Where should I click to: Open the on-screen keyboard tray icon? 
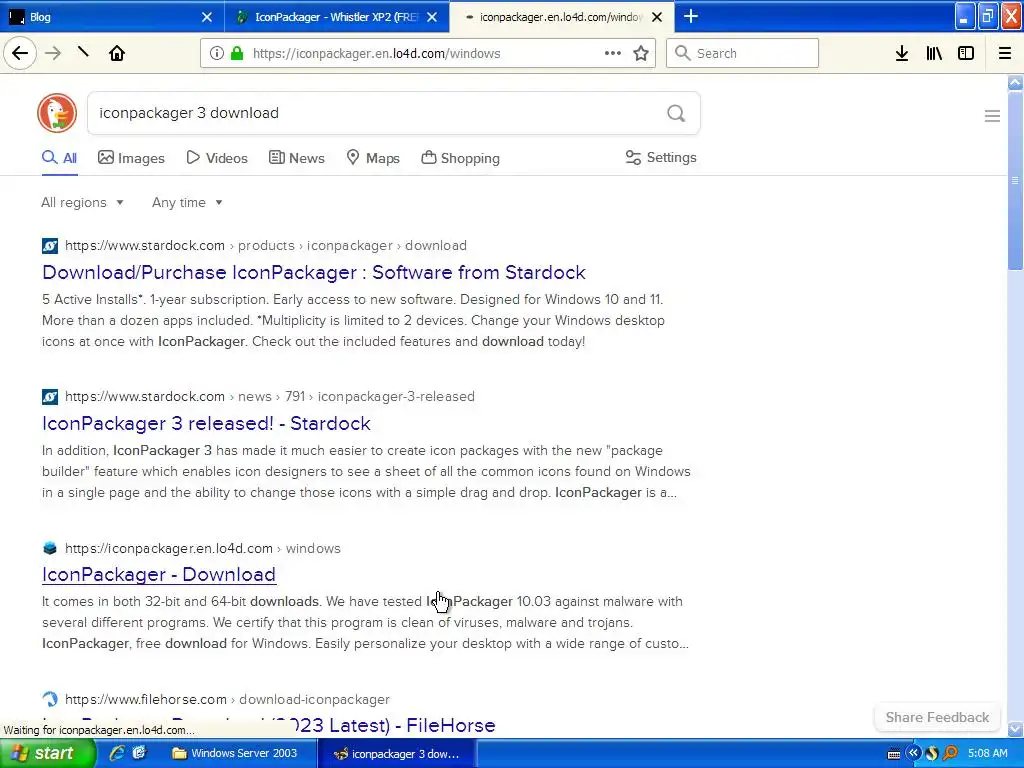pyautogui.click(x=894, y=754)
